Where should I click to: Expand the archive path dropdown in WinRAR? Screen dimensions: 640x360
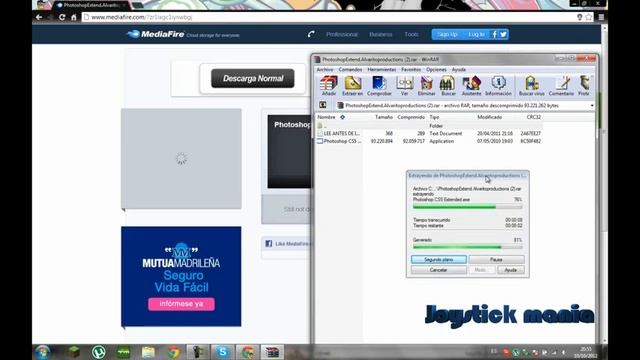[x=592, y=106]
